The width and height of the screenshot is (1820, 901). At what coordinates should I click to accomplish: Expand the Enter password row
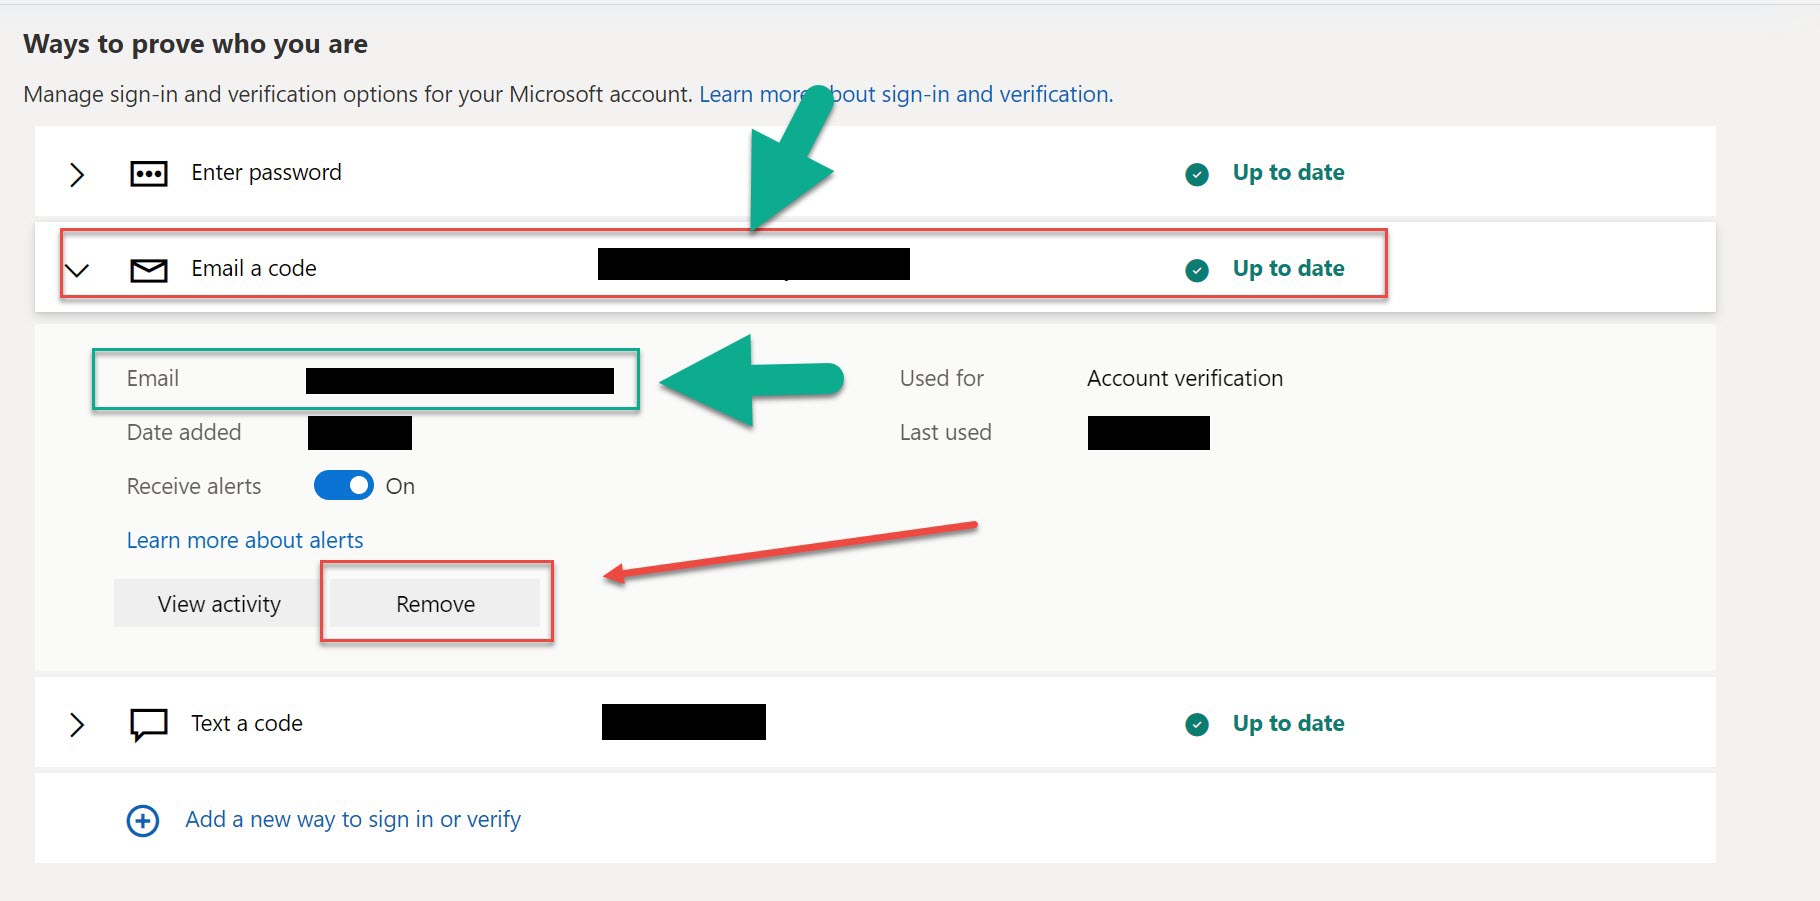click(x=77, y=174)
